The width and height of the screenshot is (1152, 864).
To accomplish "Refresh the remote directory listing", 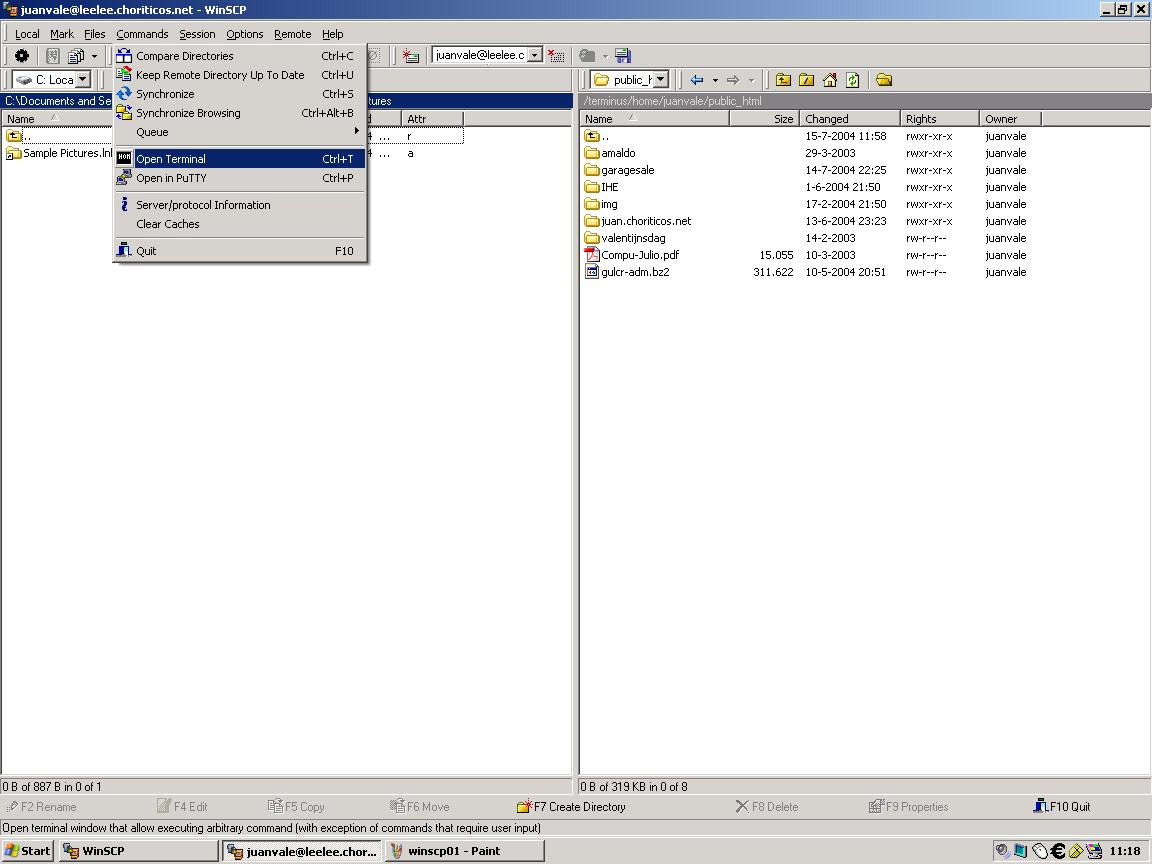I will click(852, 80).
